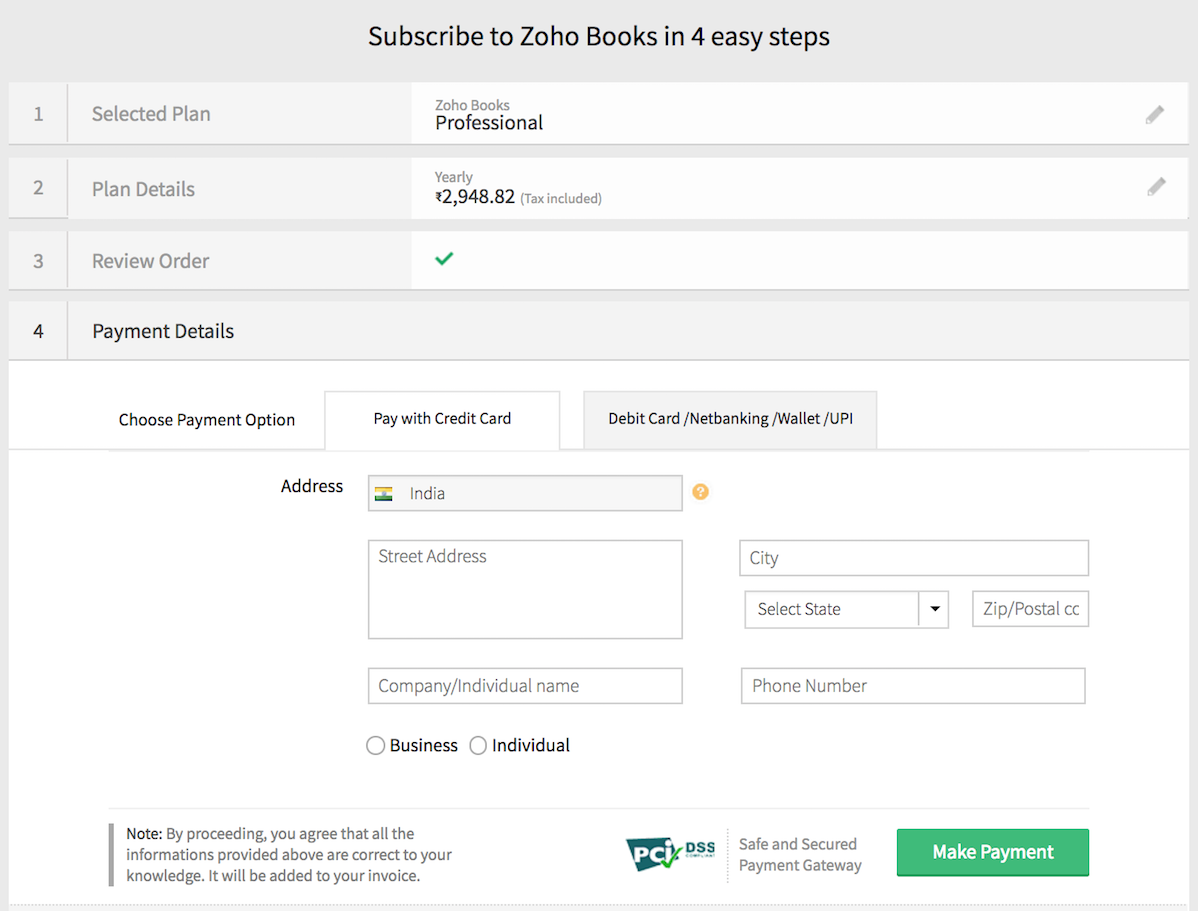This screenshot has height=911, width=1198.
Task: Click the Phone Number field
Action: [x=912, y=686]
